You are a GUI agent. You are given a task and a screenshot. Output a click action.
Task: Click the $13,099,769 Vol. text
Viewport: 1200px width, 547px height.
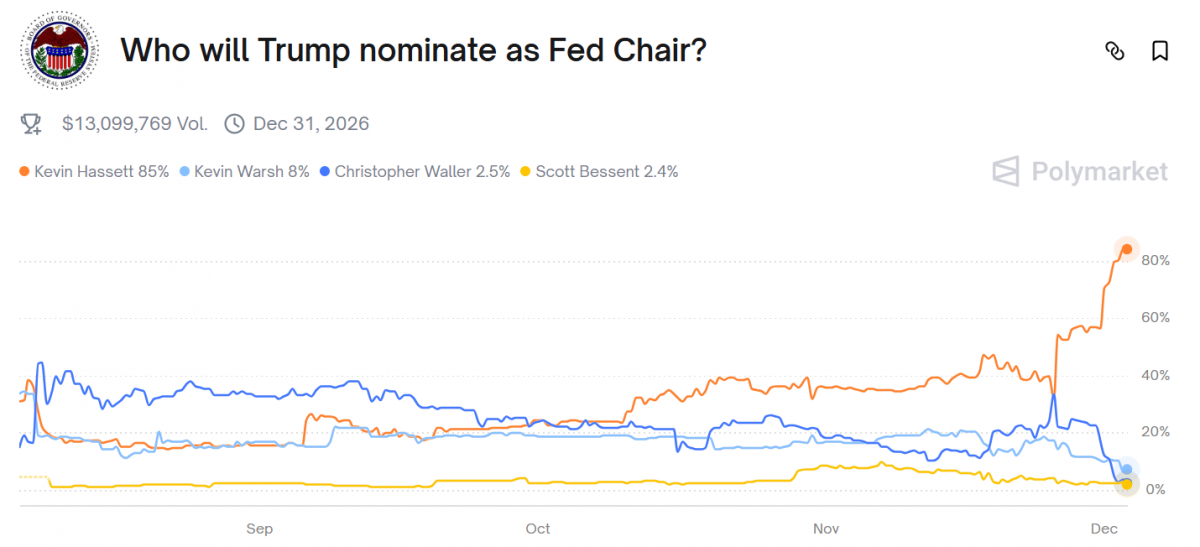click(135, 124)
